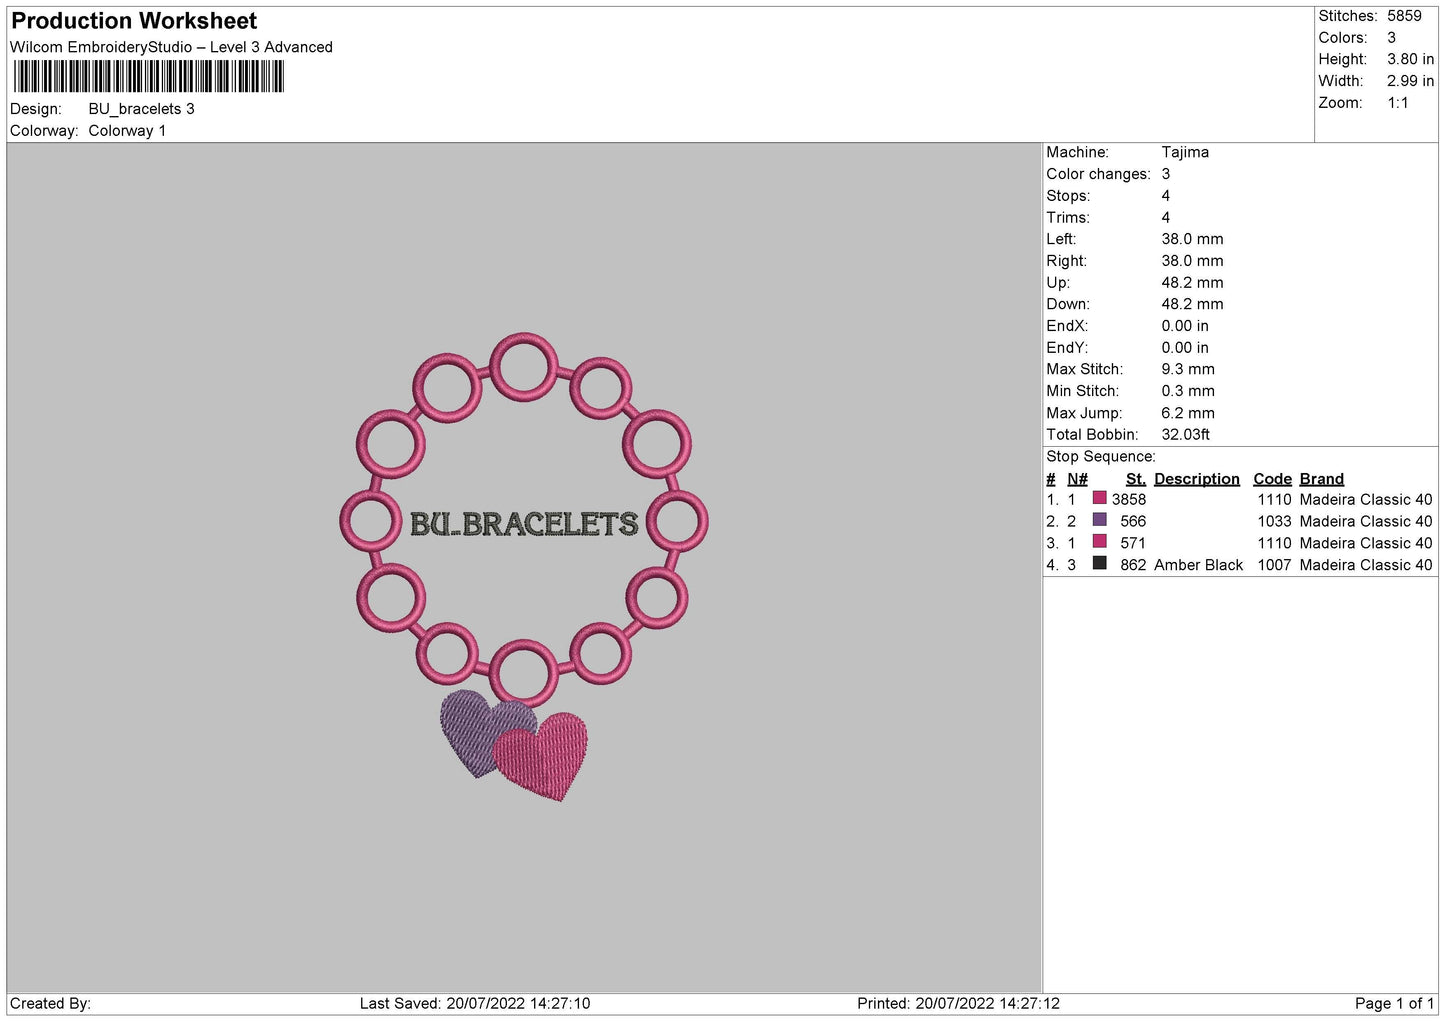Screen dimensions: 1445x1021
Task: Click the width value '2.99 in'
Action: point(1410,81)
